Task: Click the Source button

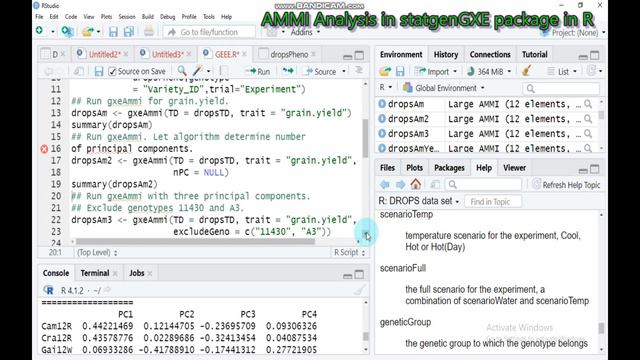Action: 321,71
